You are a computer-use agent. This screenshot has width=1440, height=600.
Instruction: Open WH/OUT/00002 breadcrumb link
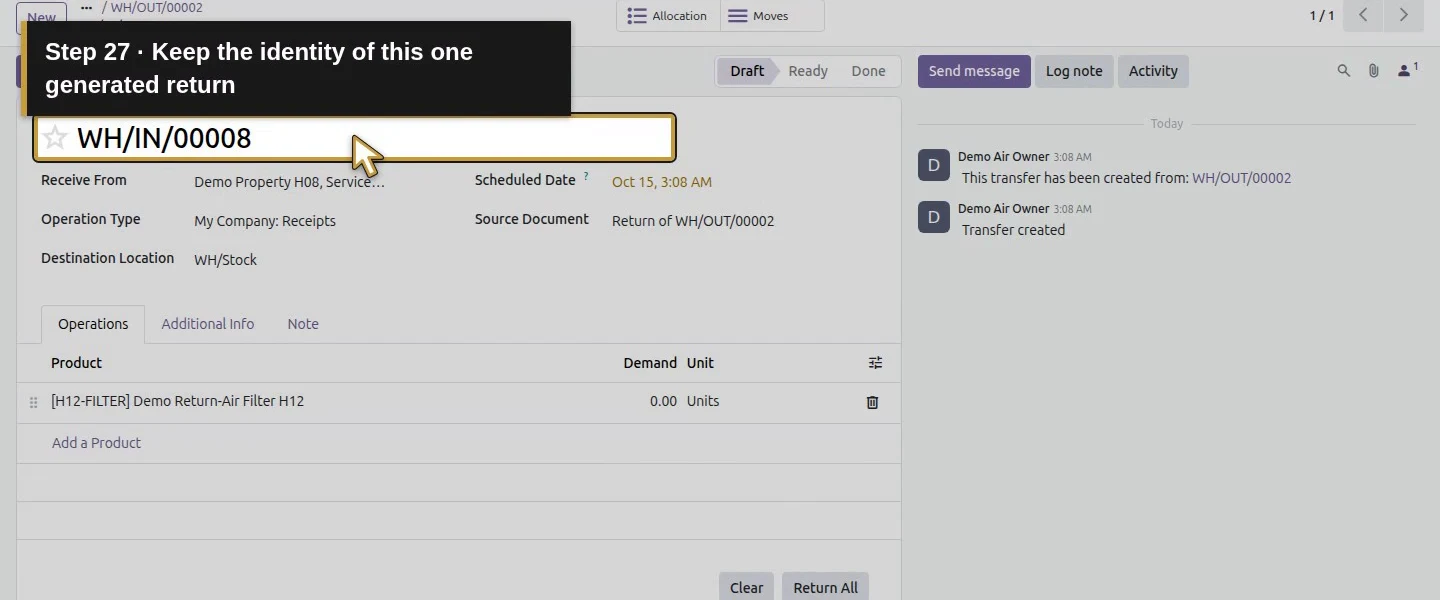(156, 8)
